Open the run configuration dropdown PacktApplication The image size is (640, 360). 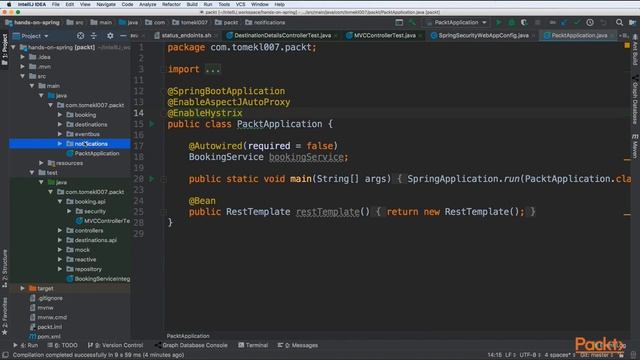click(456, 22)
